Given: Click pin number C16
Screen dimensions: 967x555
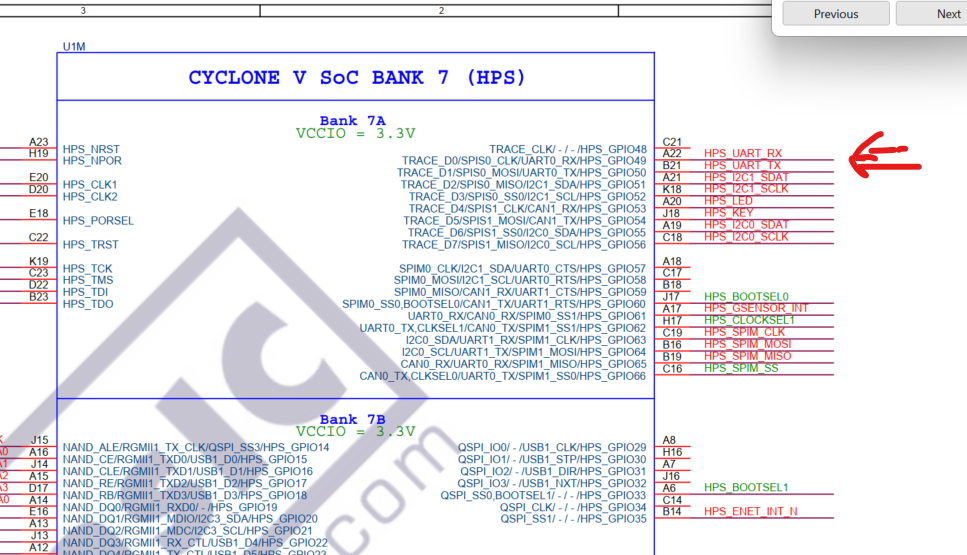Looking at the screenshot, I should (672, 369).
